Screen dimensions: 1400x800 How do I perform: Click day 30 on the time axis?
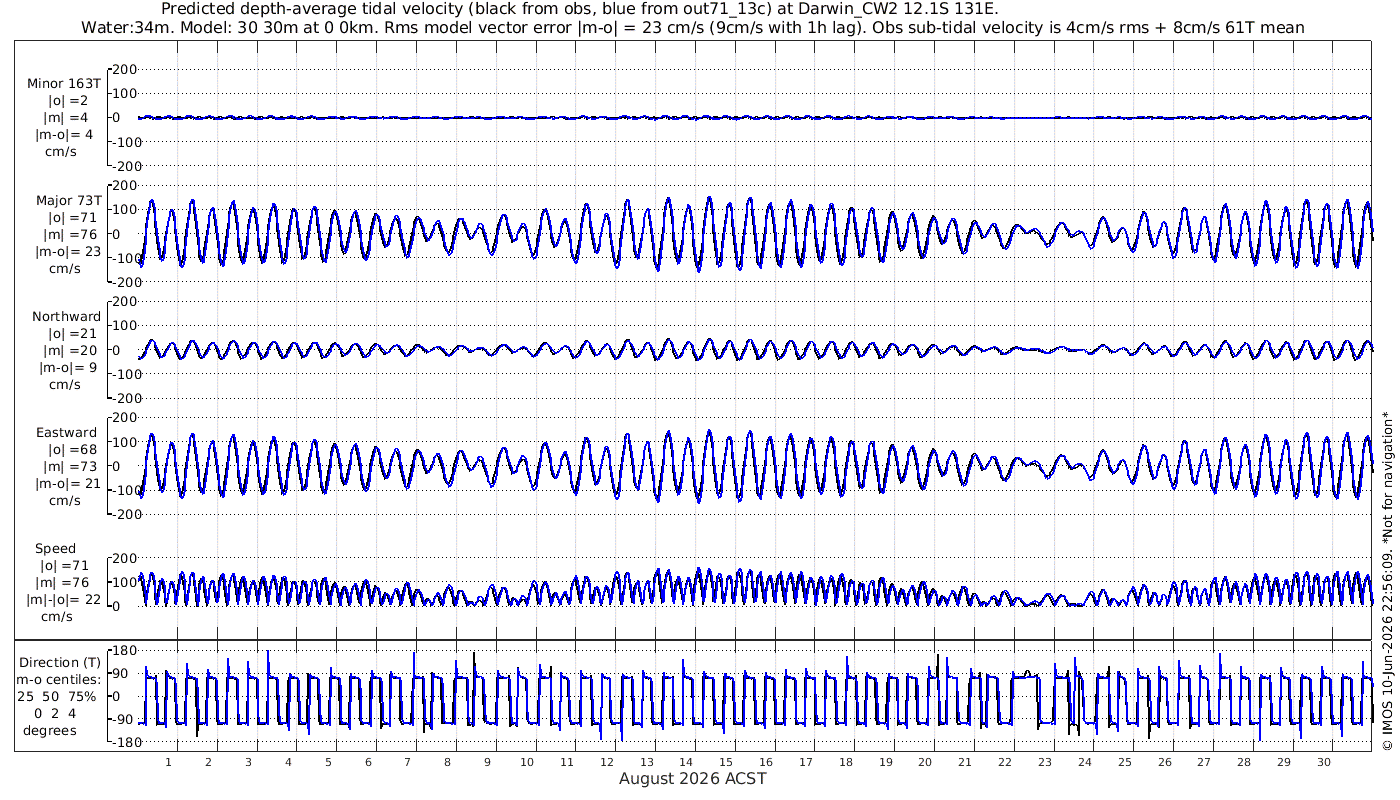pyautogui.click(x=1325, y=762)
